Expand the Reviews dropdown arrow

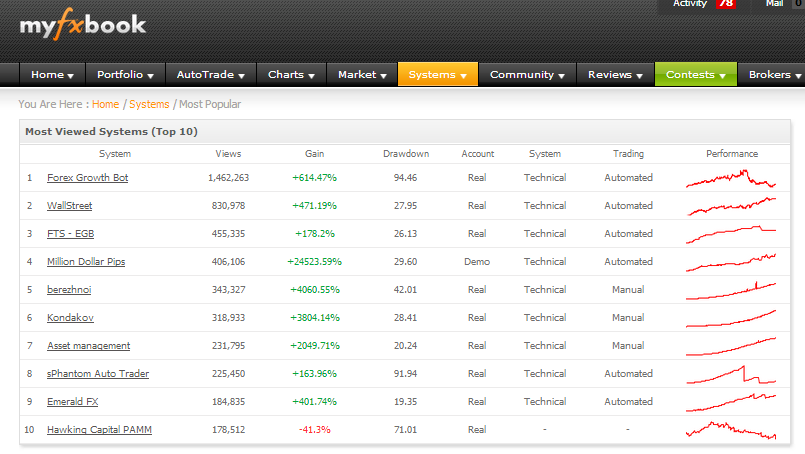(640, 76)
